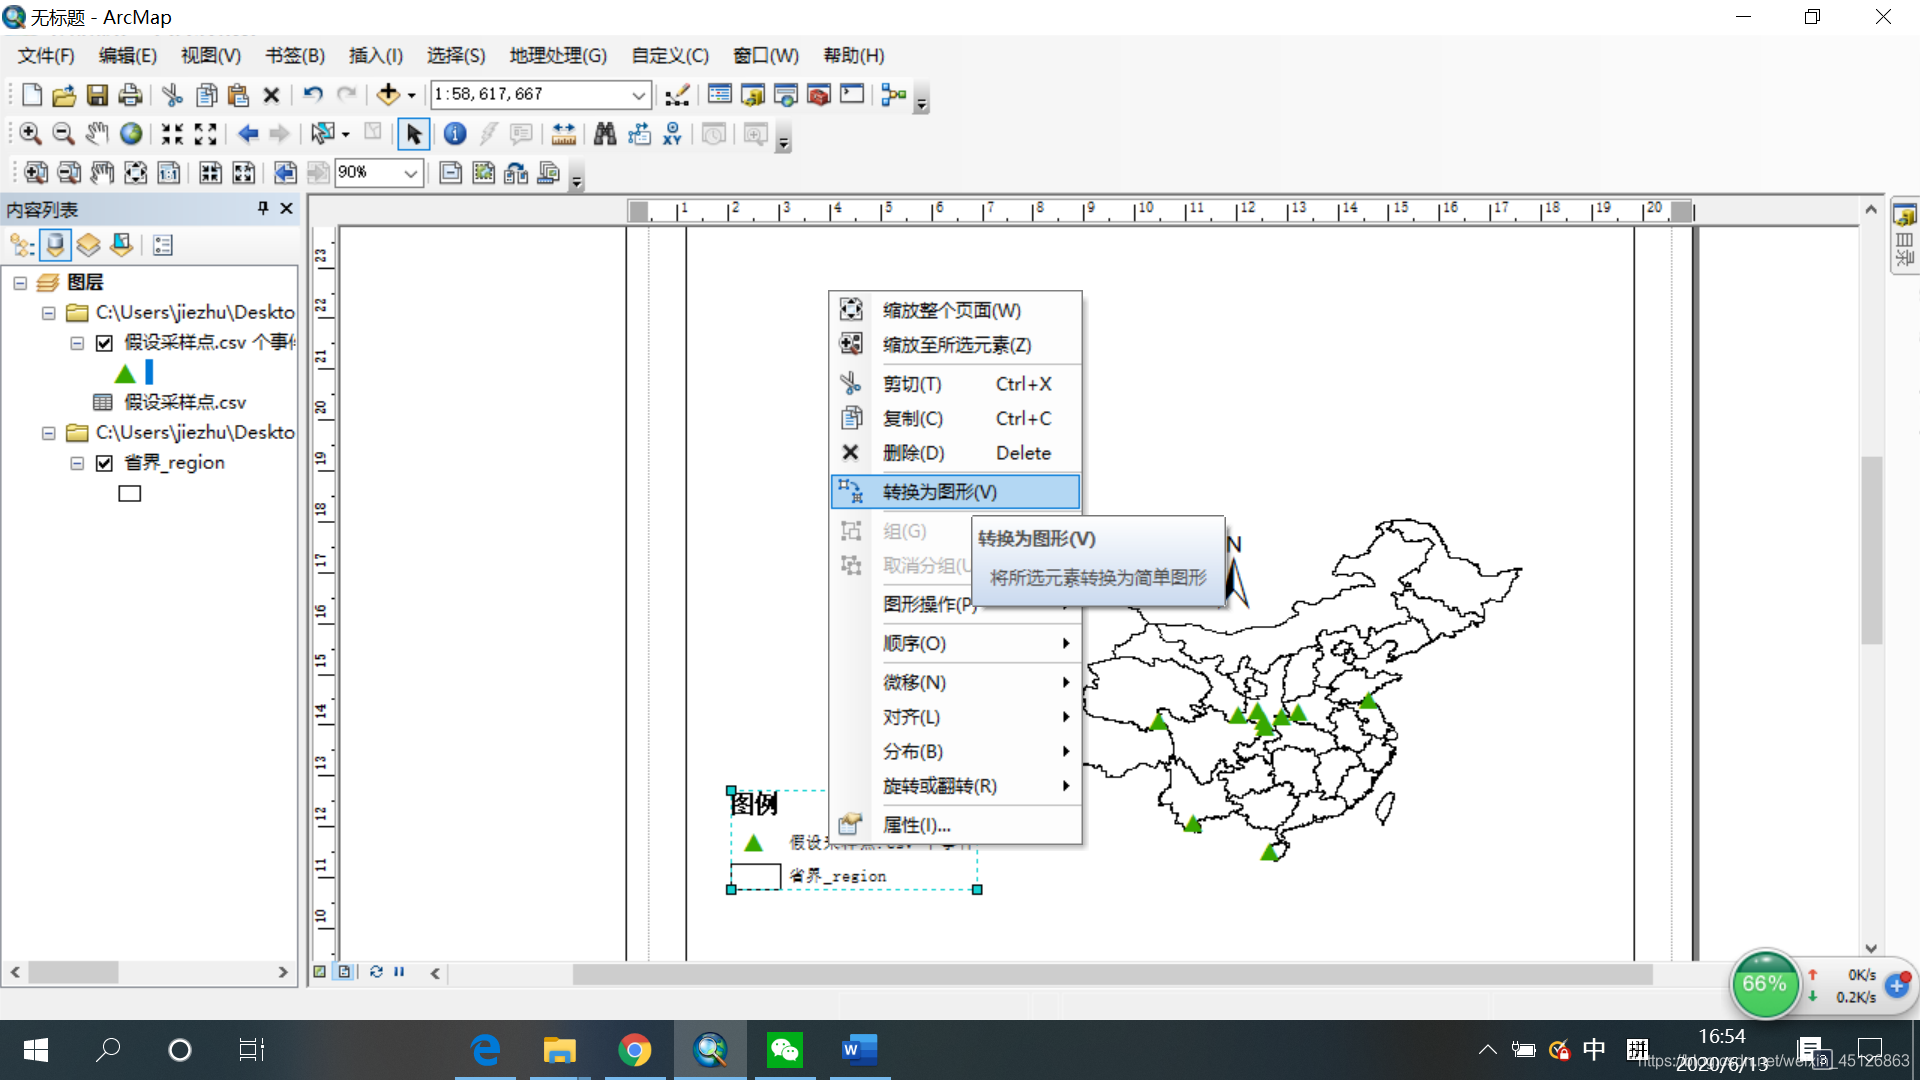Choose 转换为图形(V) from context menu
The height and width of the screenshot is (1080, 1920).
tap(940, 492)
